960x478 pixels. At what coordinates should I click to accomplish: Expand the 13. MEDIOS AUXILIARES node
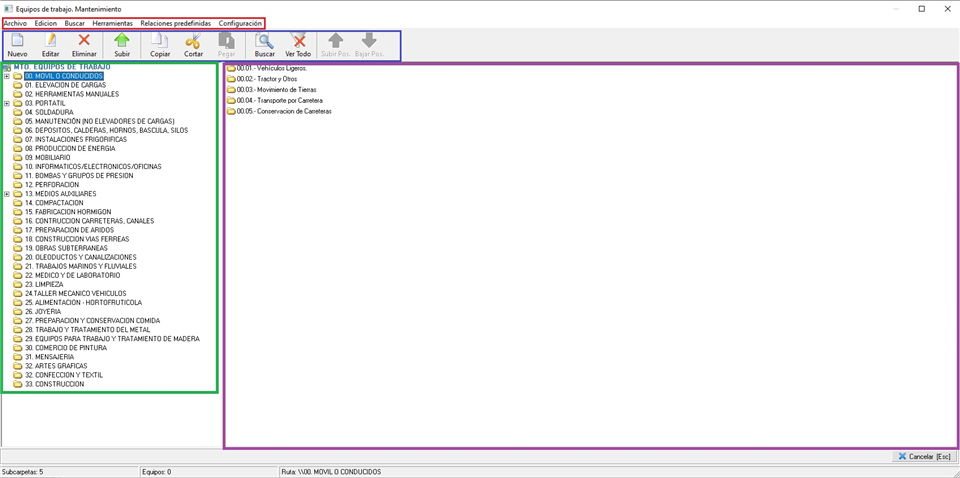[7, 194]
